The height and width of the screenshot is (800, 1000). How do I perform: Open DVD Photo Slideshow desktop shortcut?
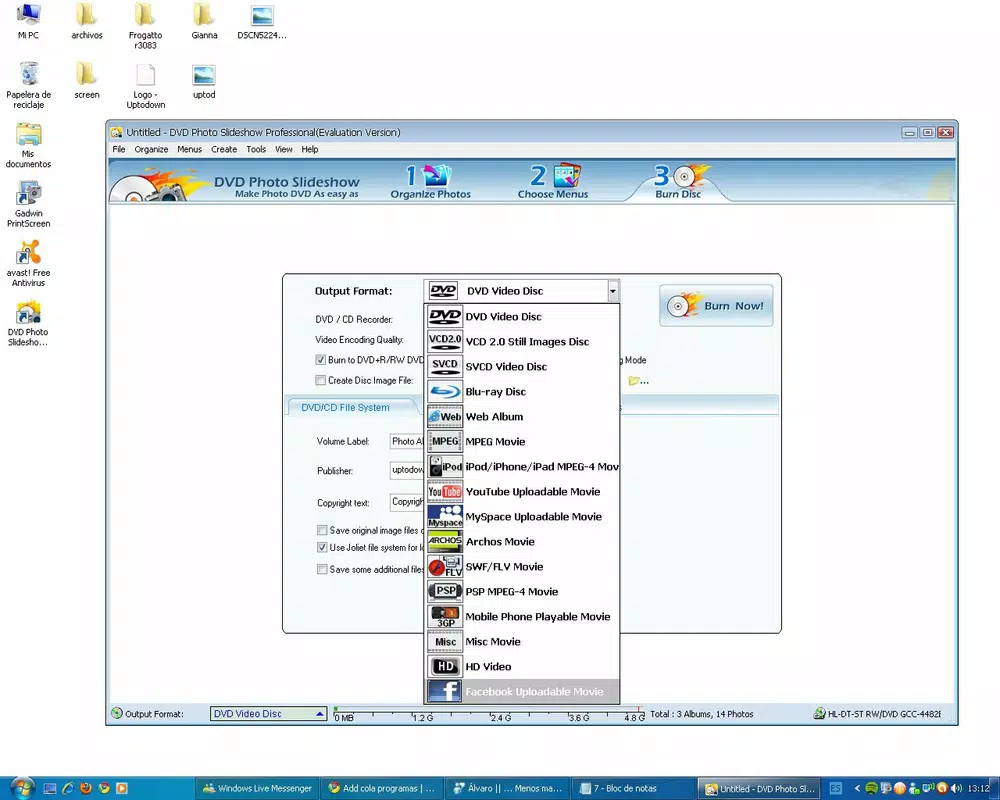[x=28, y=323]
